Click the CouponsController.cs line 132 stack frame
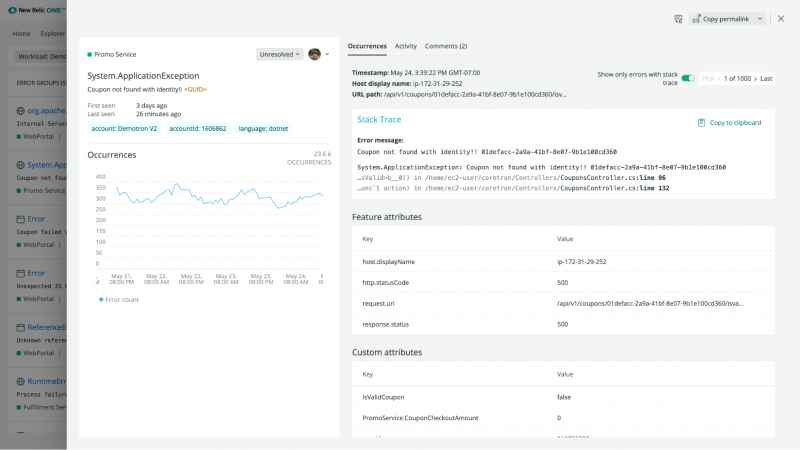This screenshot has width=800, height=450. pos(513,188)
